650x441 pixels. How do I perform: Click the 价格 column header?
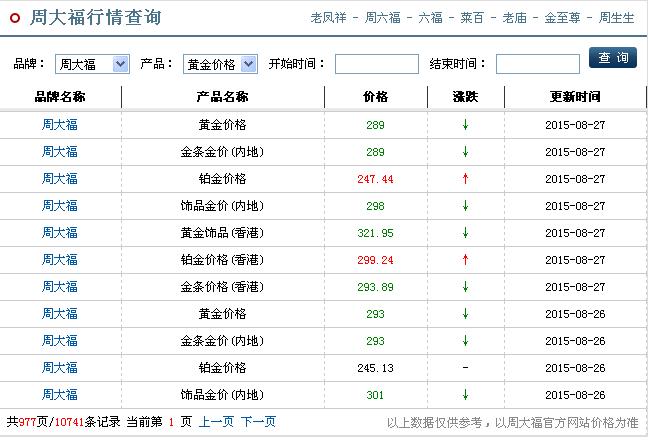375,97
